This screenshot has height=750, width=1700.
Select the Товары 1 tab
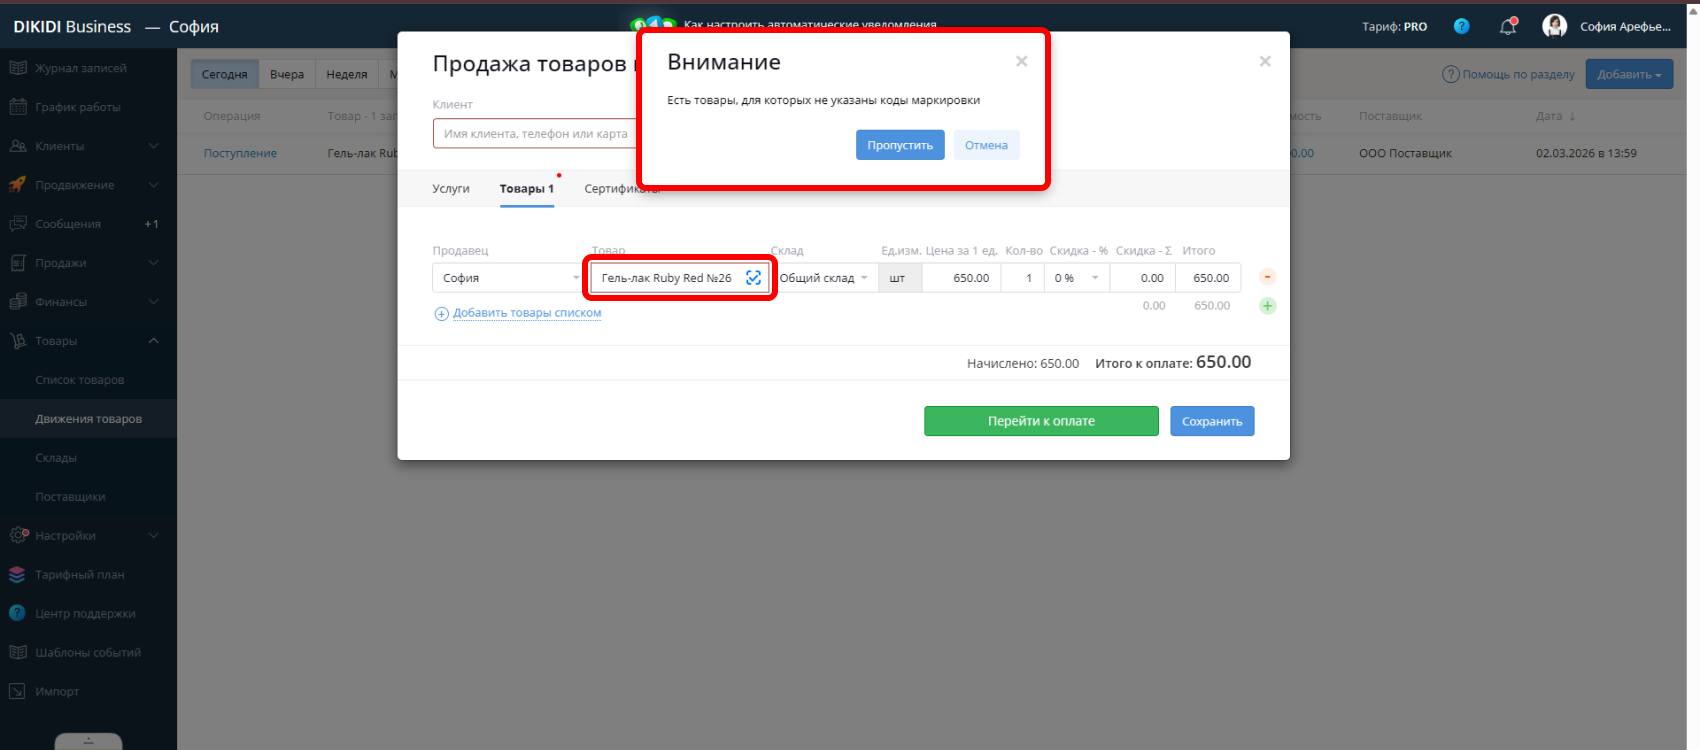(526, 189)
